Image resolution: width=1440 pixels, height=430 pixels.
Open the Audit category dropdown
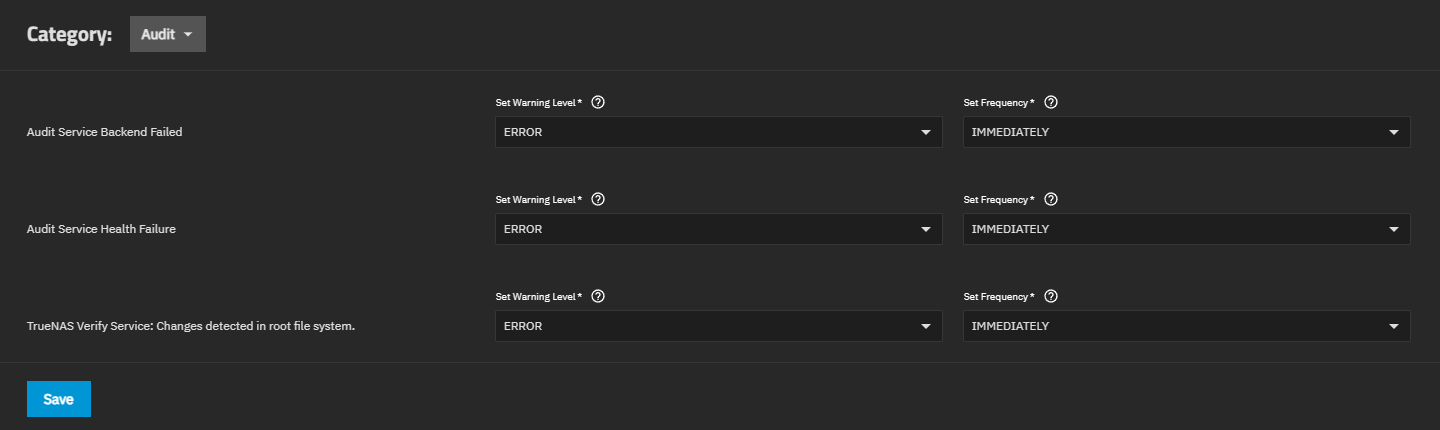point(167,34)
